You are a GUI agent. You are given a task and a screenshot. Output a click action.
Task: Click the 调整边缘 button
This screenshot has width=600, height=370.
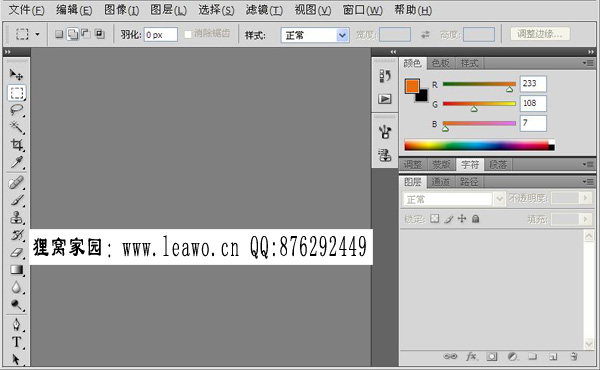click(x=540, y=34)
